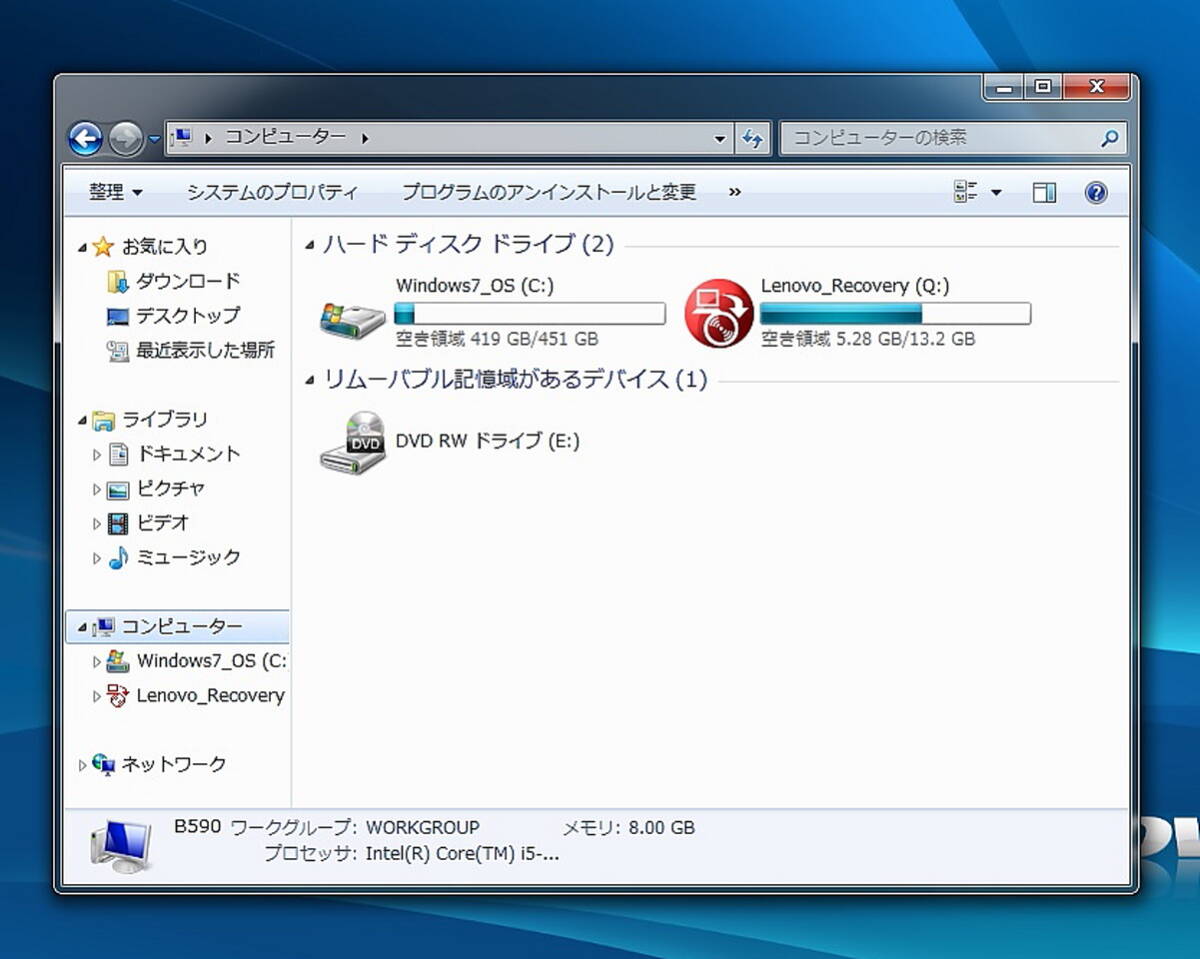Viewport: 1200px width, 959px height.
Task: Maximize the Explorer window
Action: (x=1041, y=88)
